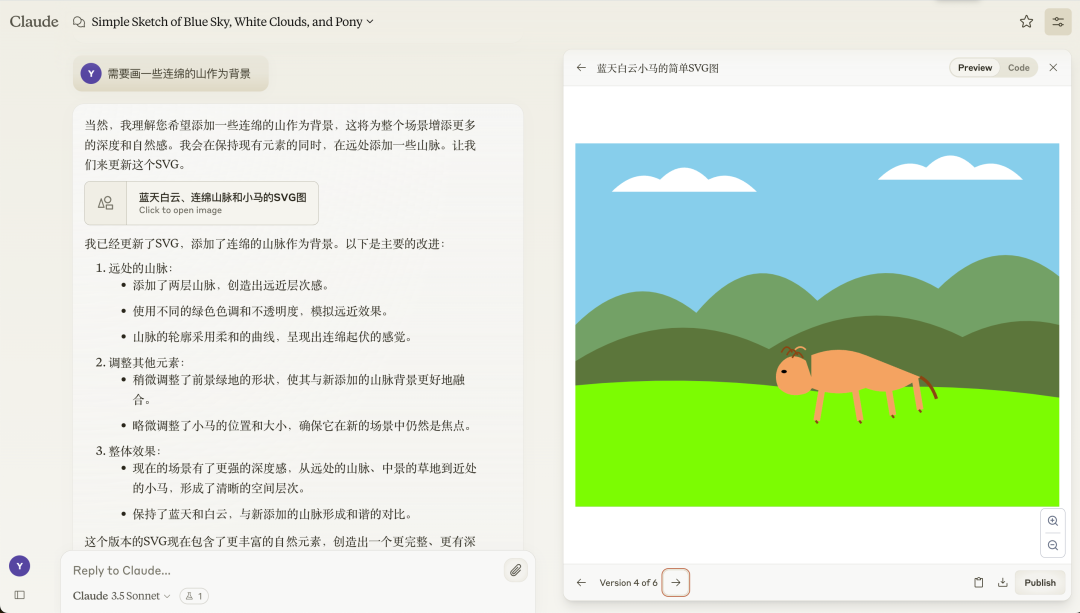
Task: Go to the previous version with the arrow
Action: (x=581, y=582)
